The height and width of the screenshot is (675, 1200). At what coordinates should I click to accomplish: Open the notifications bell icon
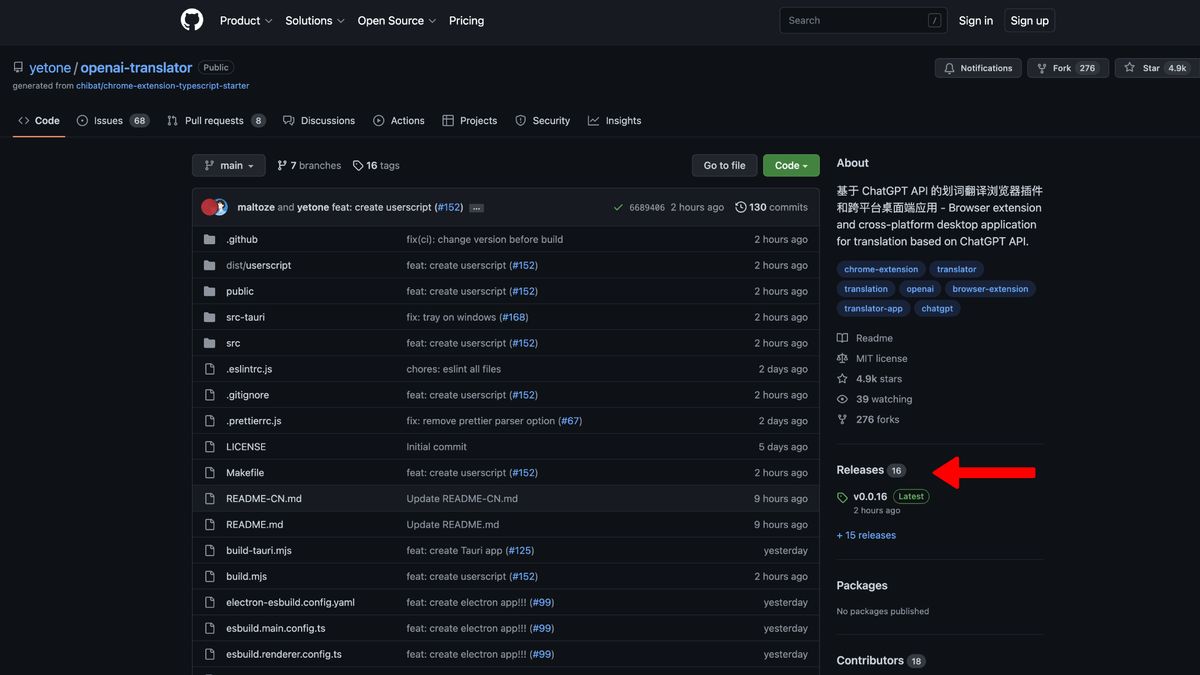tap(948, 68)
